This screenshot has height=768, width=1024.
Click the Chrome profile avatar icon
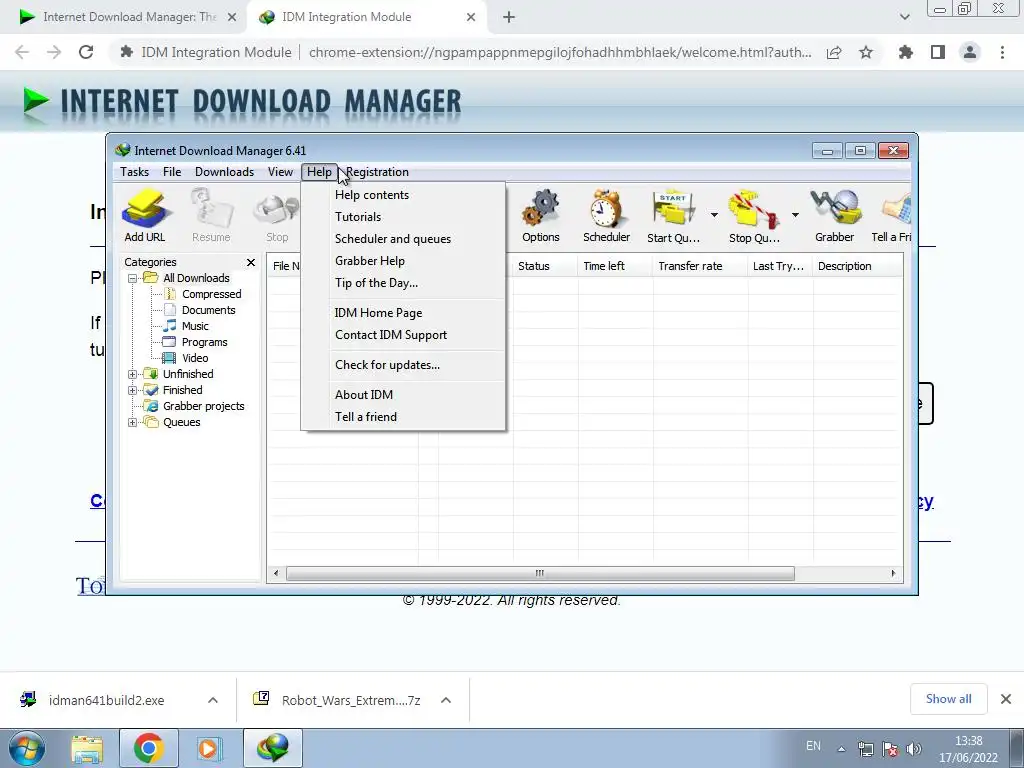coord(970,52)
